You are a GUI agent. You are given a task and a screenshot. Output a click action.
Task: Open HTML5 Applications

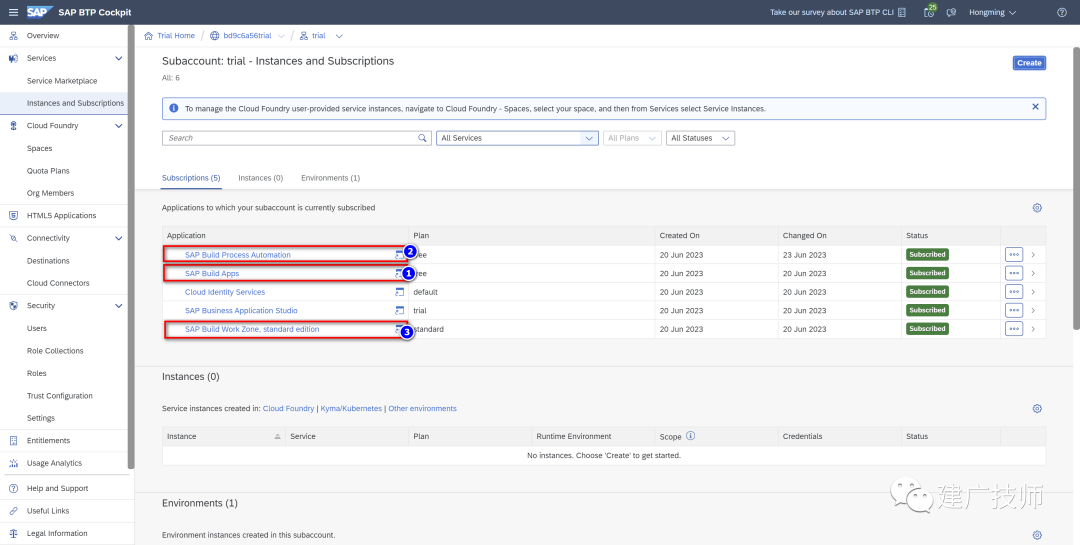[x=61, y=216]
